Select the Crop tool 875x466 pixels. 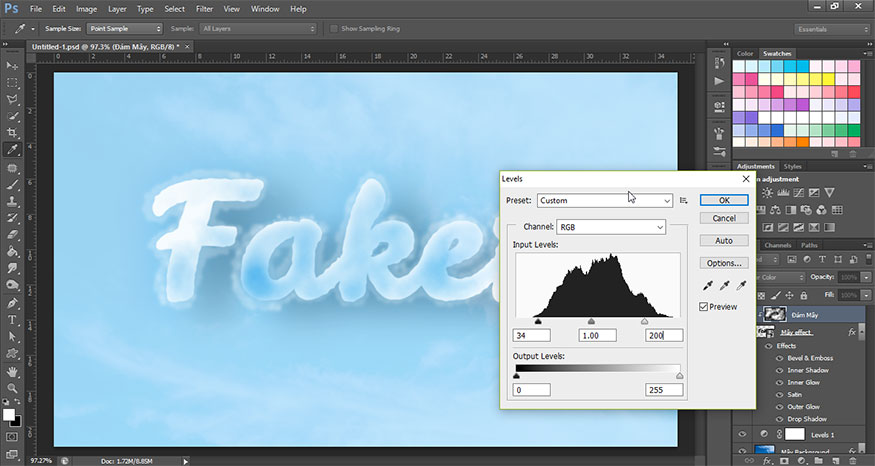pos(12,133)
